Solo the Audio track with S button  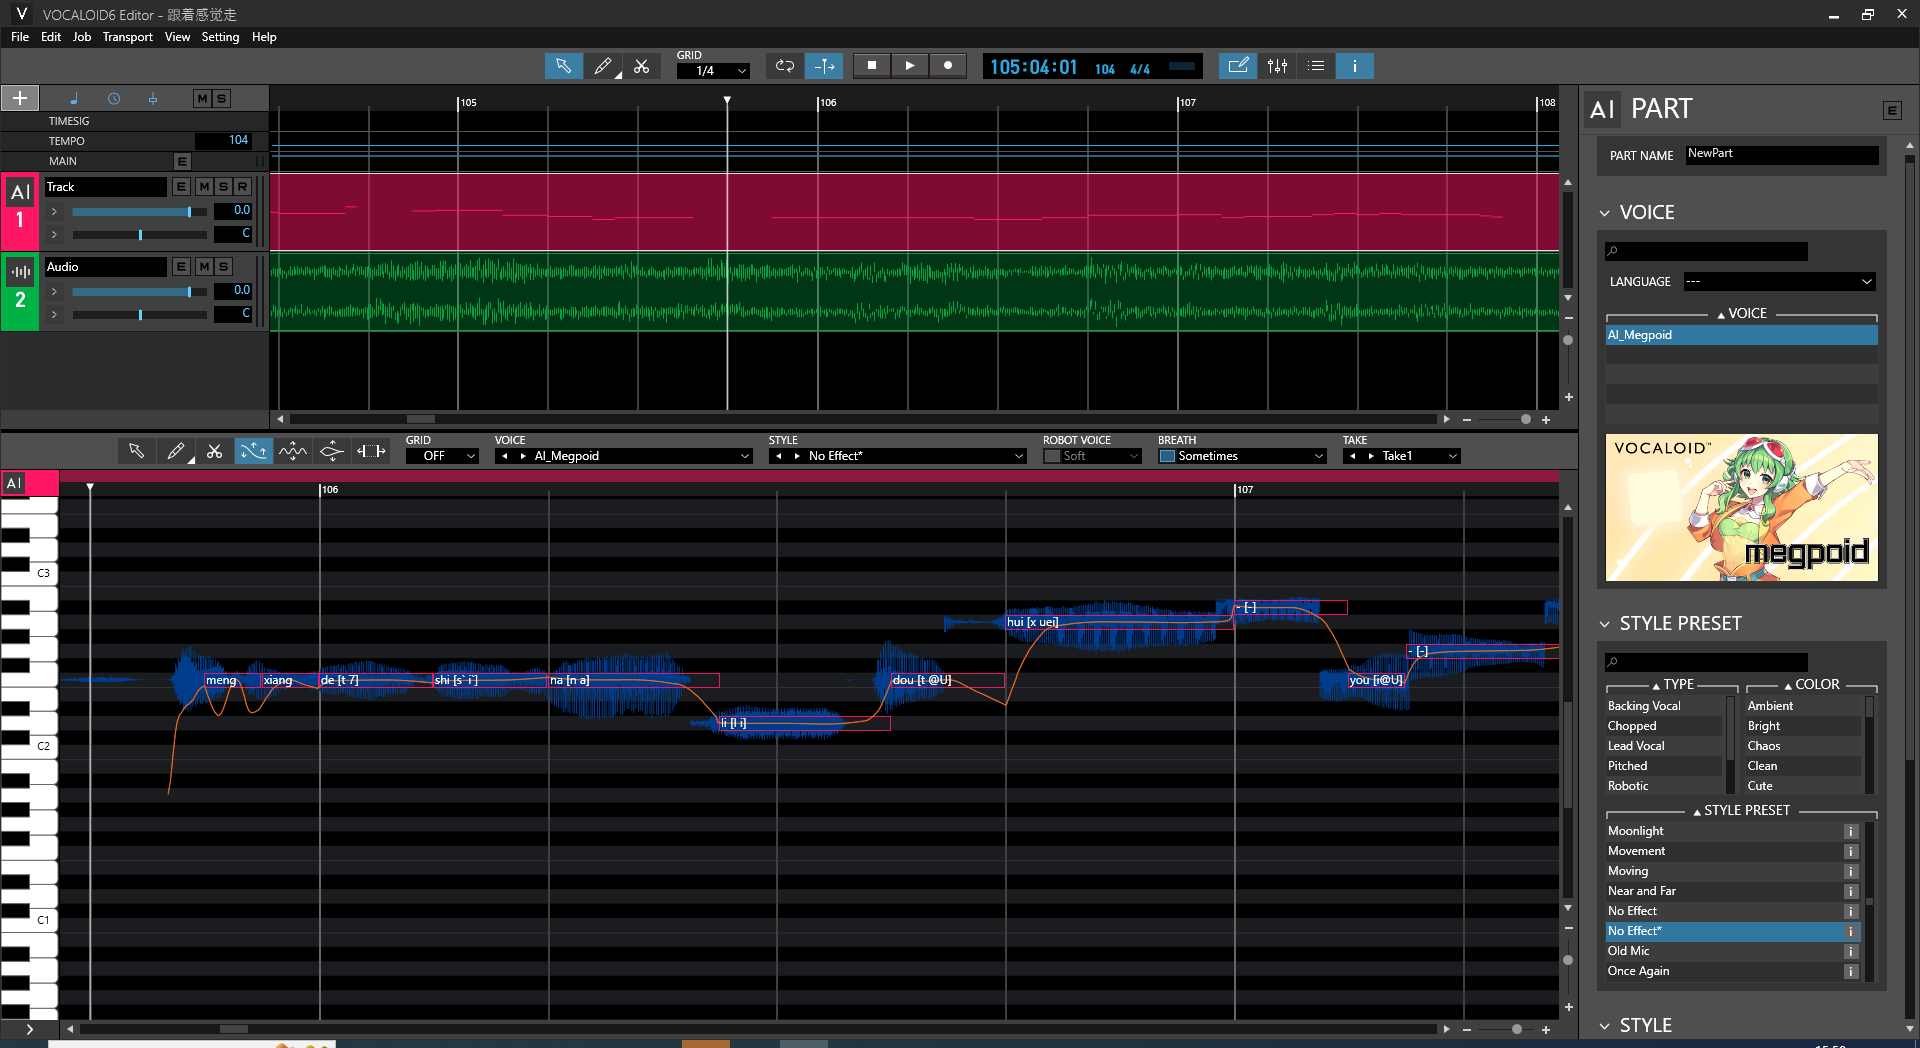[x=223, y=267]
